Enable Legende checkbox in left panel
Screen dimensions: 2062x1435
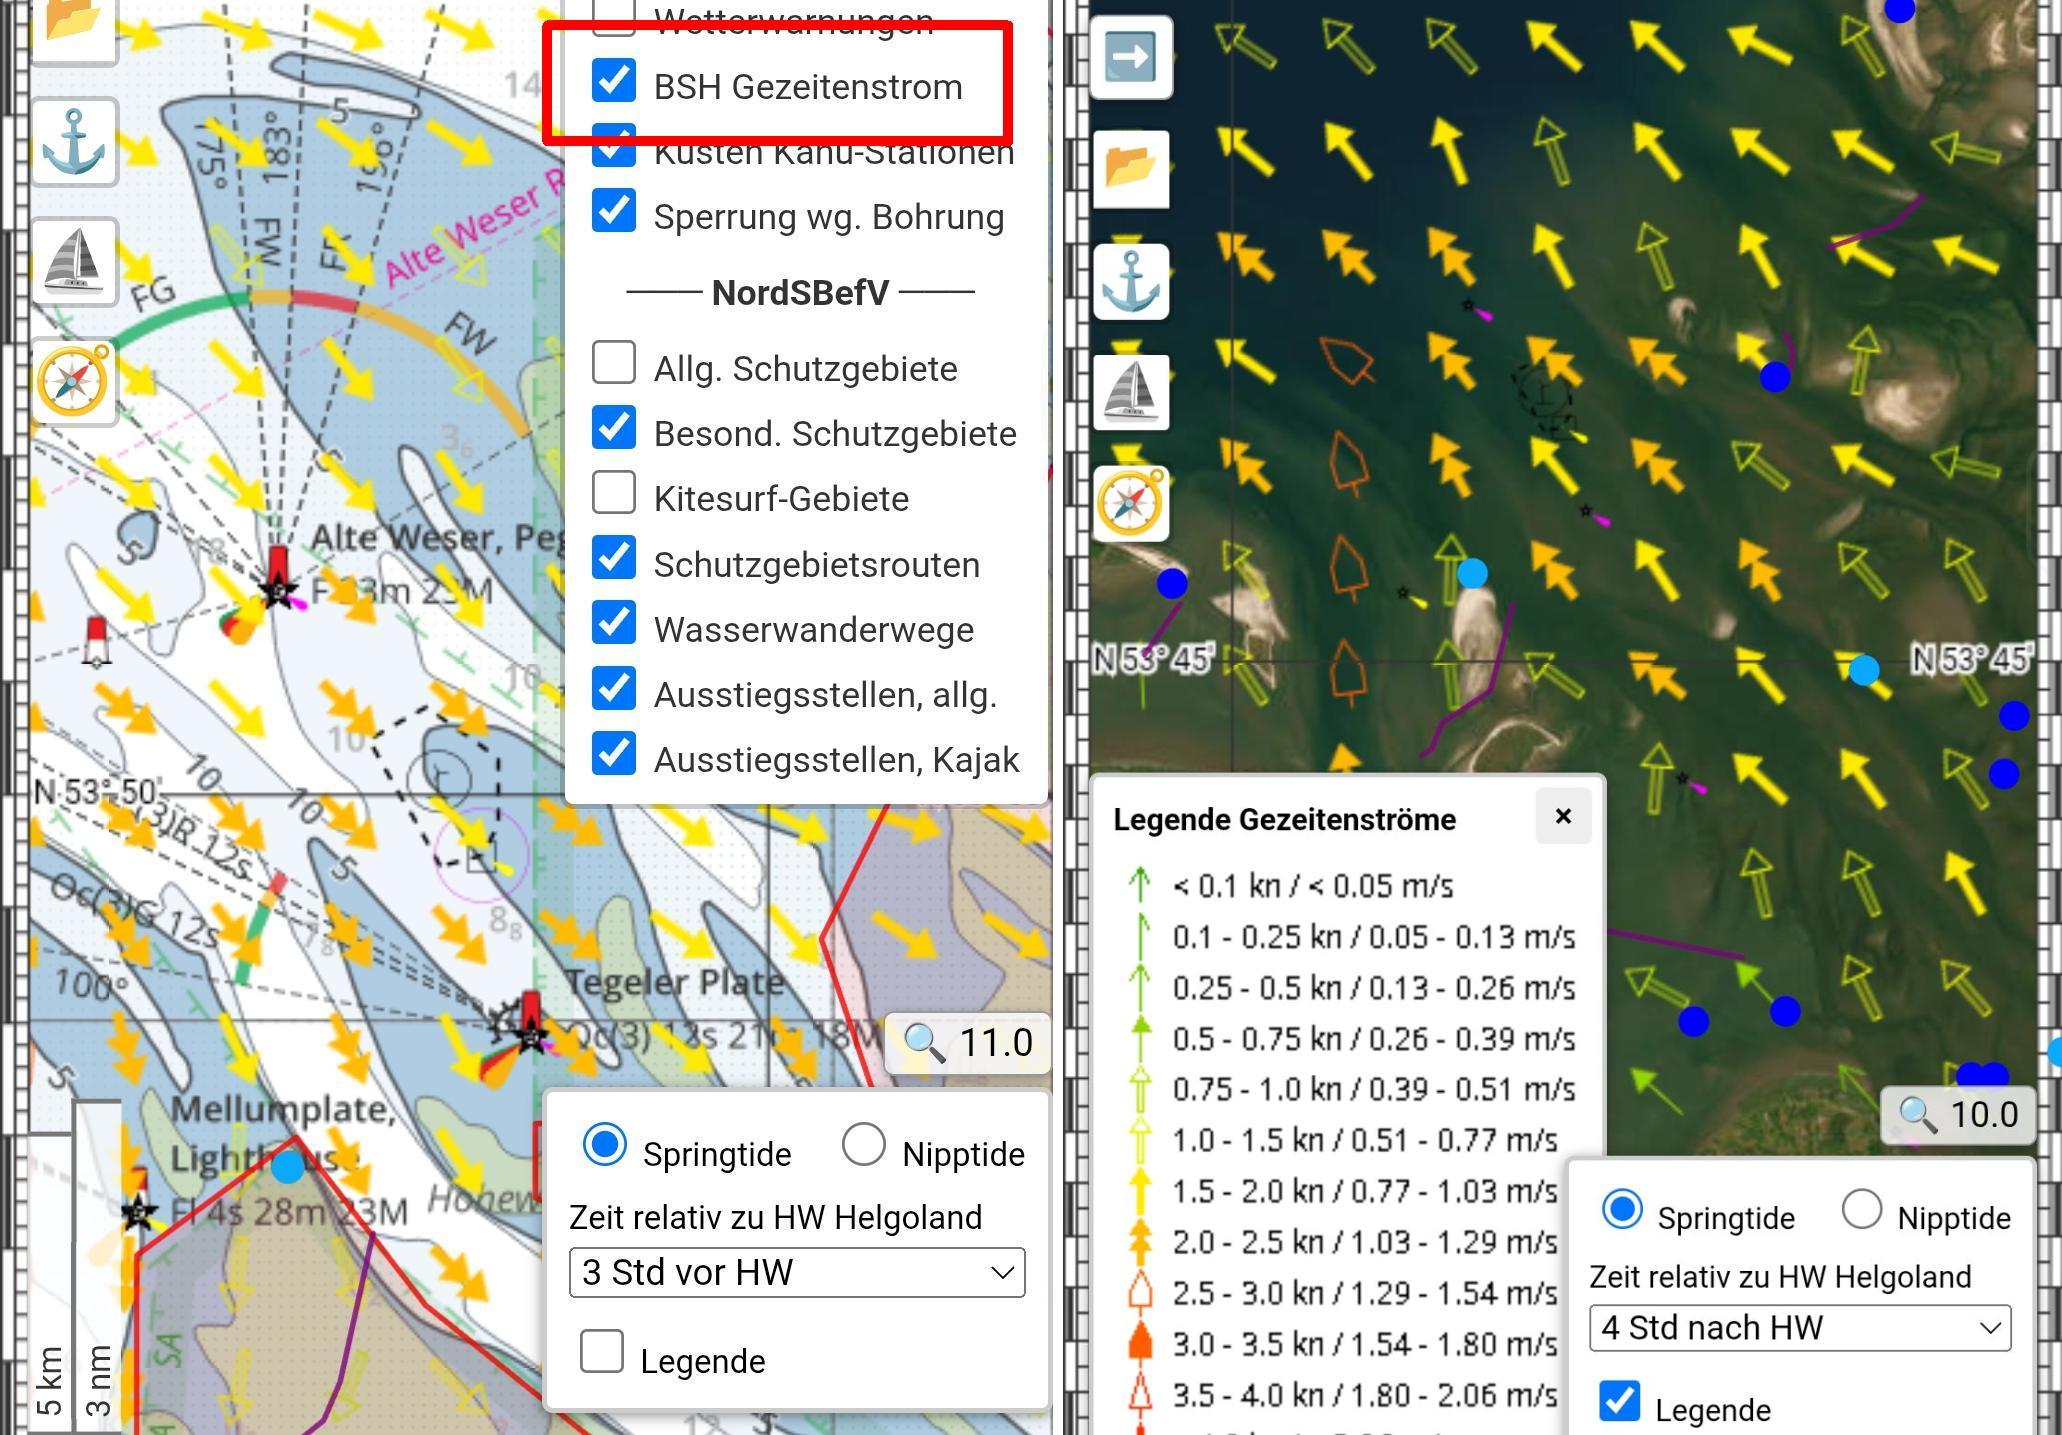tap(602, 1352)
